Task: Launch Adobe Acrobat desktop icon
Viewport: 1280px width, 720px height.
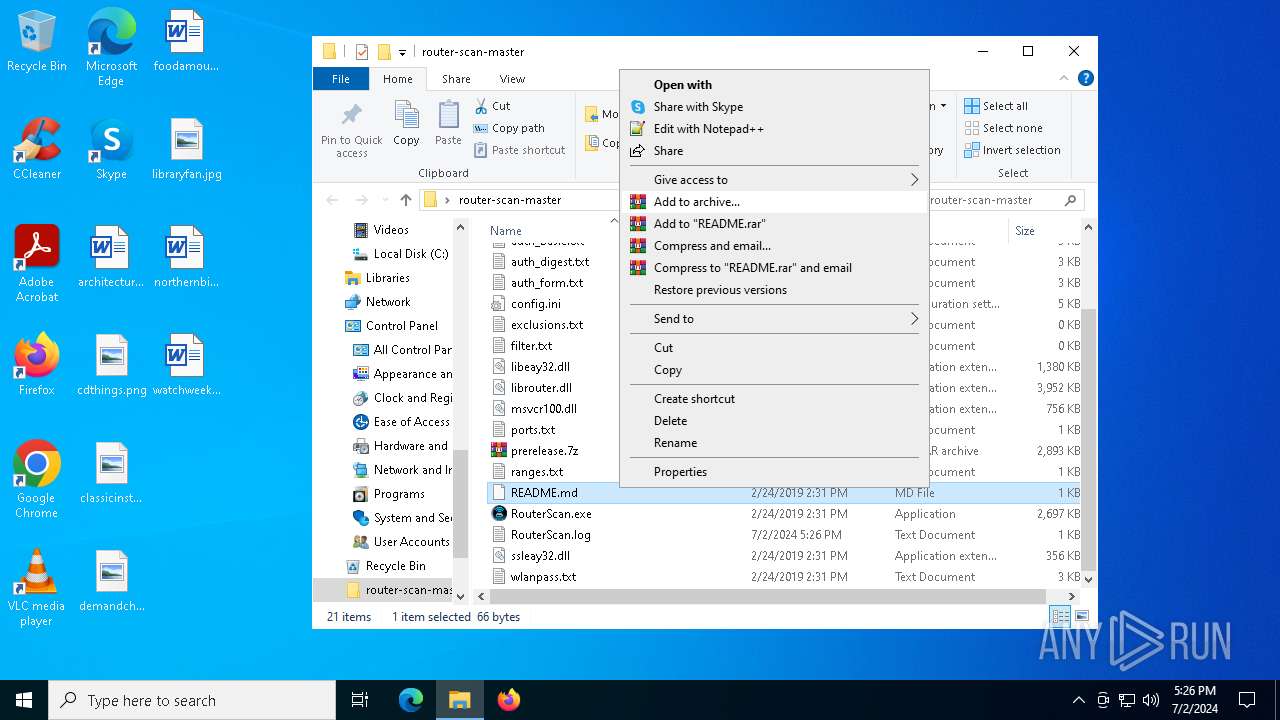Action: 37,264
